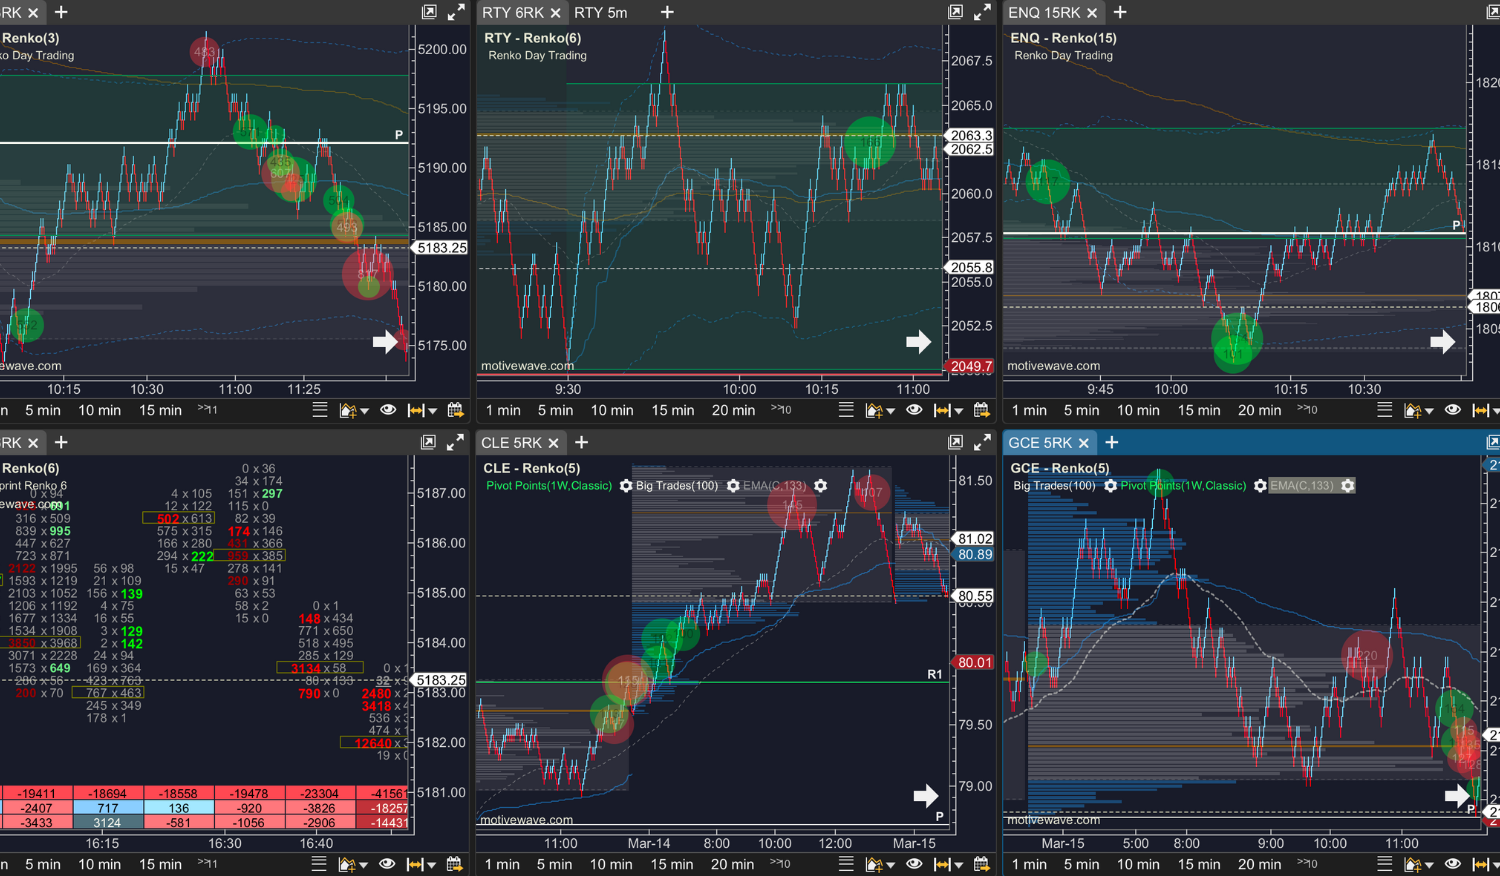Open settings gear for EMA(C,133) in GCE chart

[1348, 486]
